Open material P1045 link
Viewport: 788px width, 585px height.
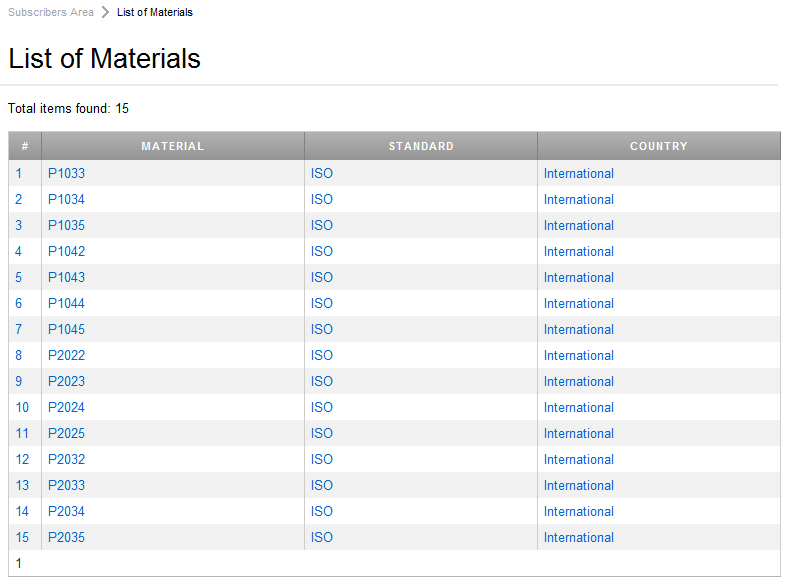66,329
